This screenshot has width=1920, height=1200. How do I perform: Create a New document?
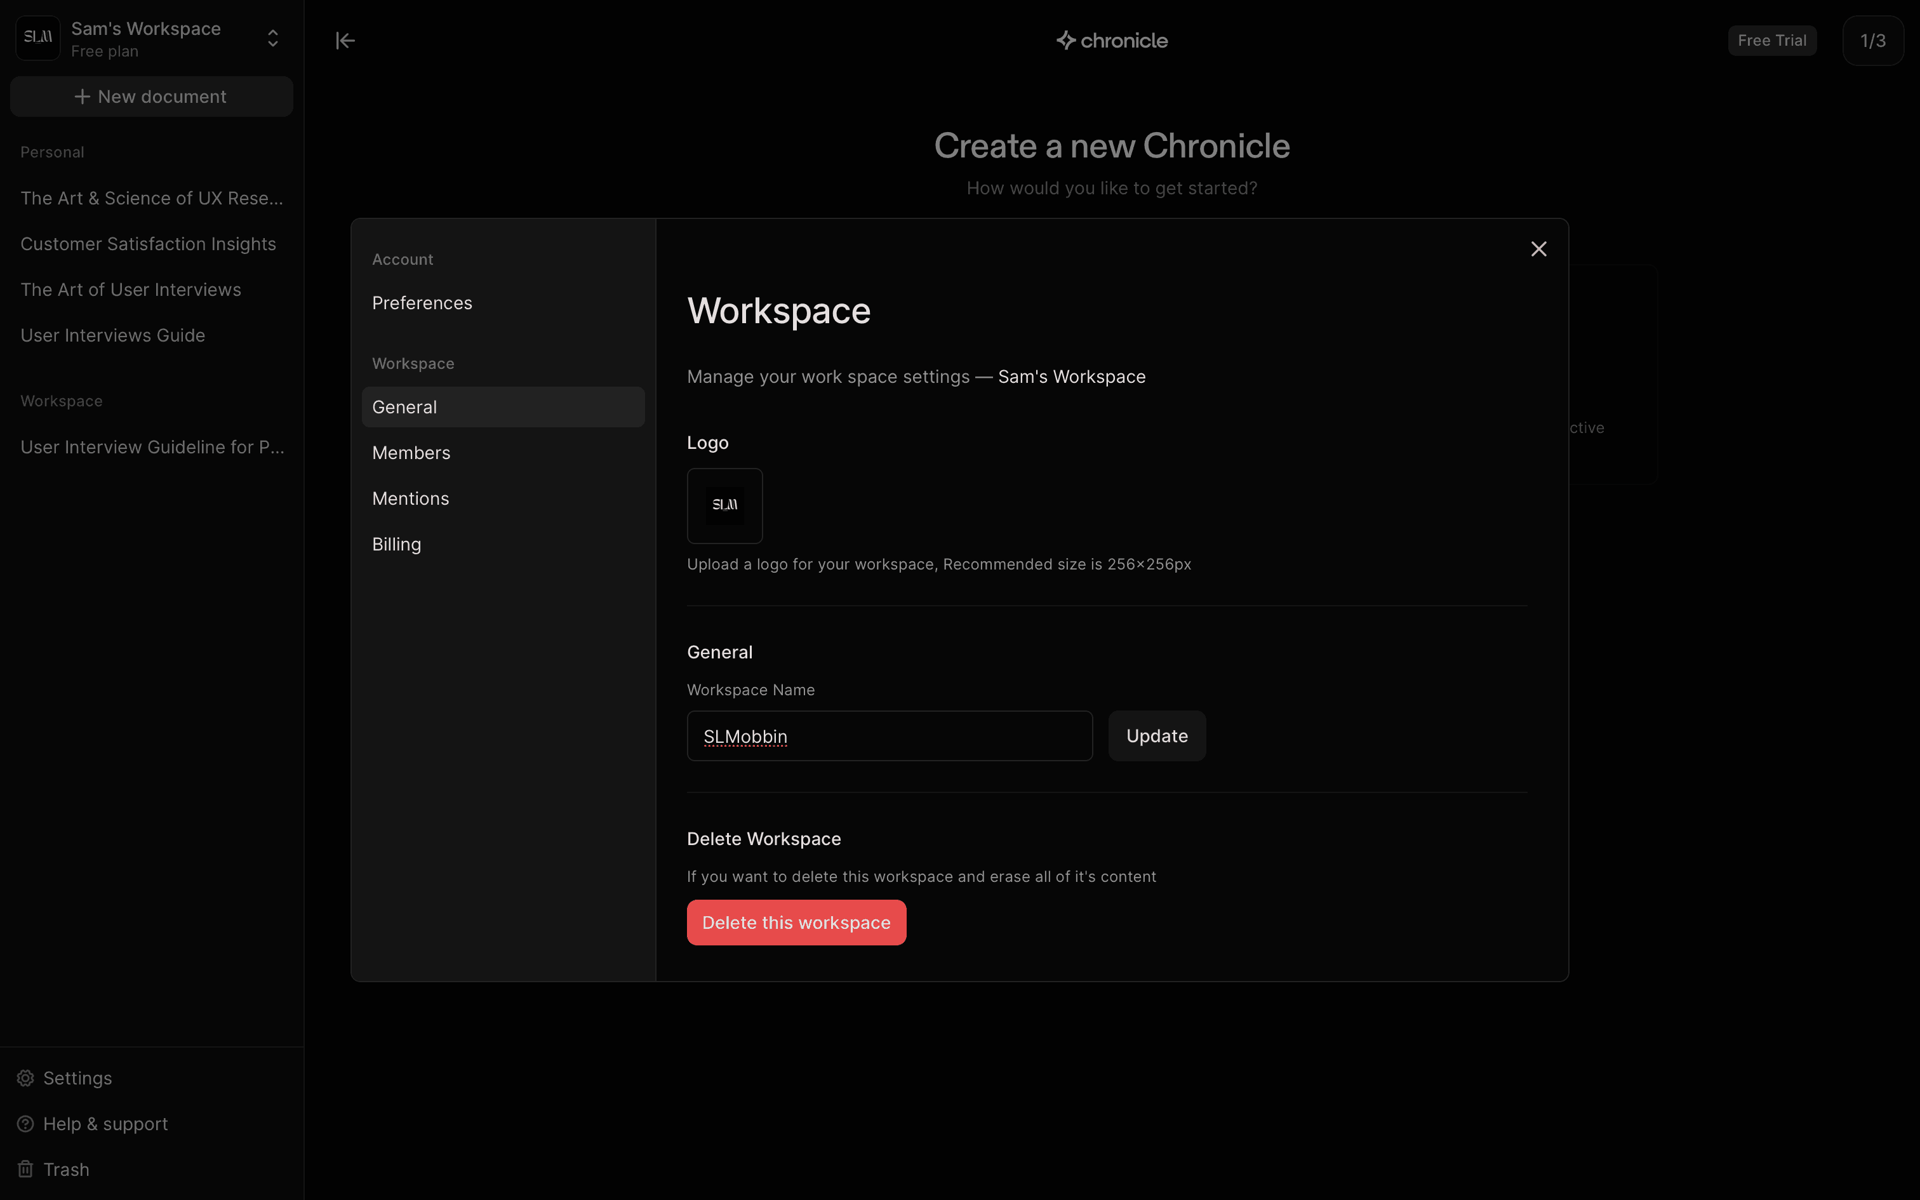[x=152, y=97]
